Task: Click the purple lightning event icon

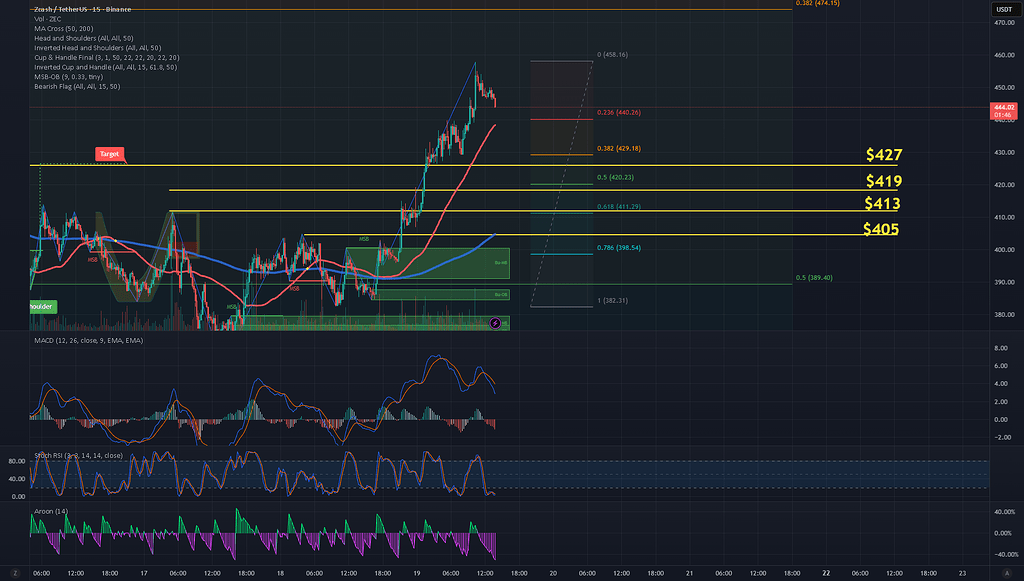Action: (x=497, y=323)
